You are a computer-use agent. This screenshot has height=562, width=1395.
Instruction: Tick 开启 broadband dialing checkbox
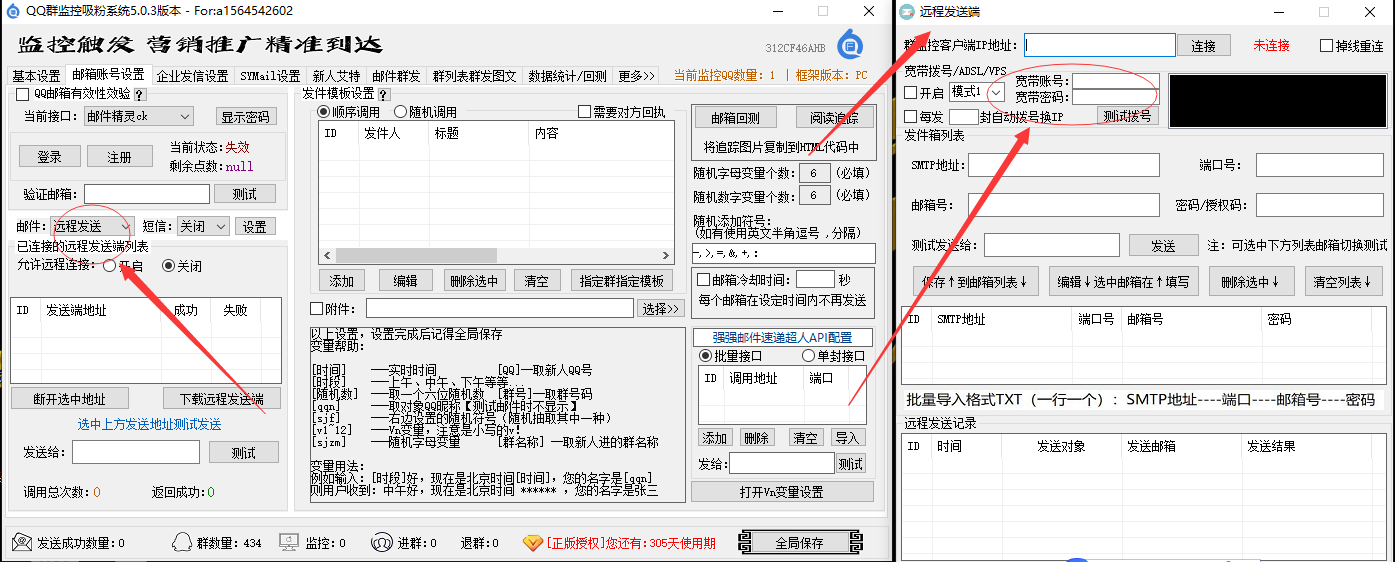pyautogui.click(x=911, y=92)
